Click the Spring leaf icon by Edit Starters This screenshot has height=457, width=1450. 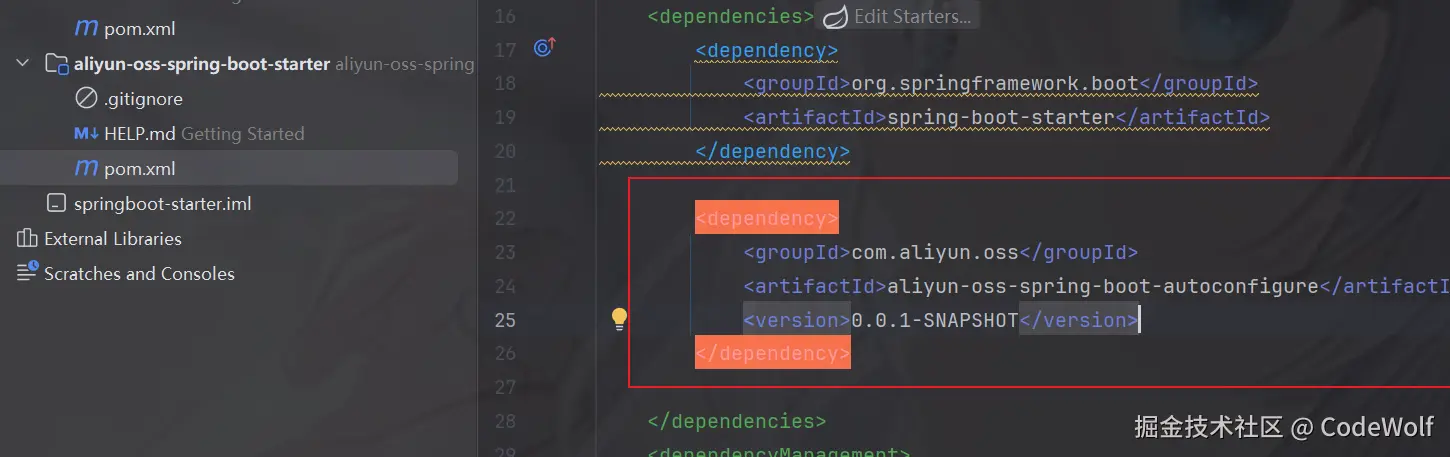834,16
